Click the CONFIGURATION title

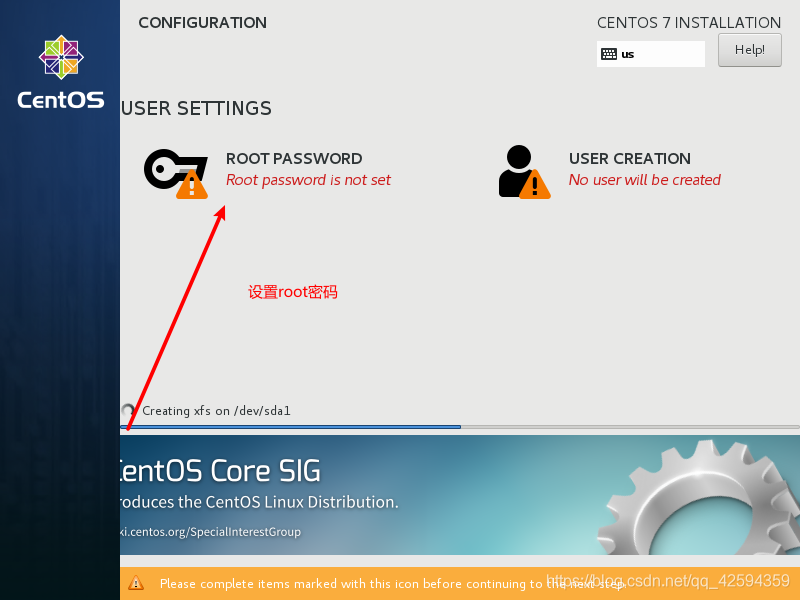tap(203, 23)
